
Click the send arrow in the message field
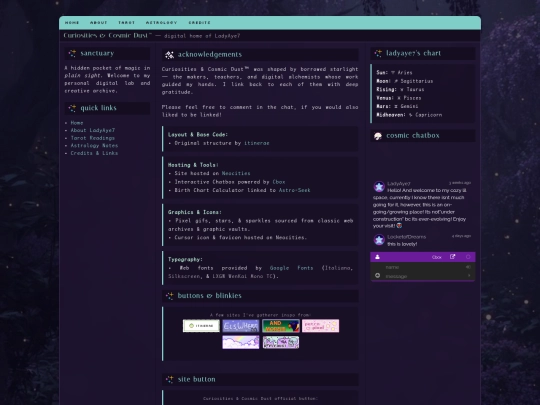(x=469, y=276)
